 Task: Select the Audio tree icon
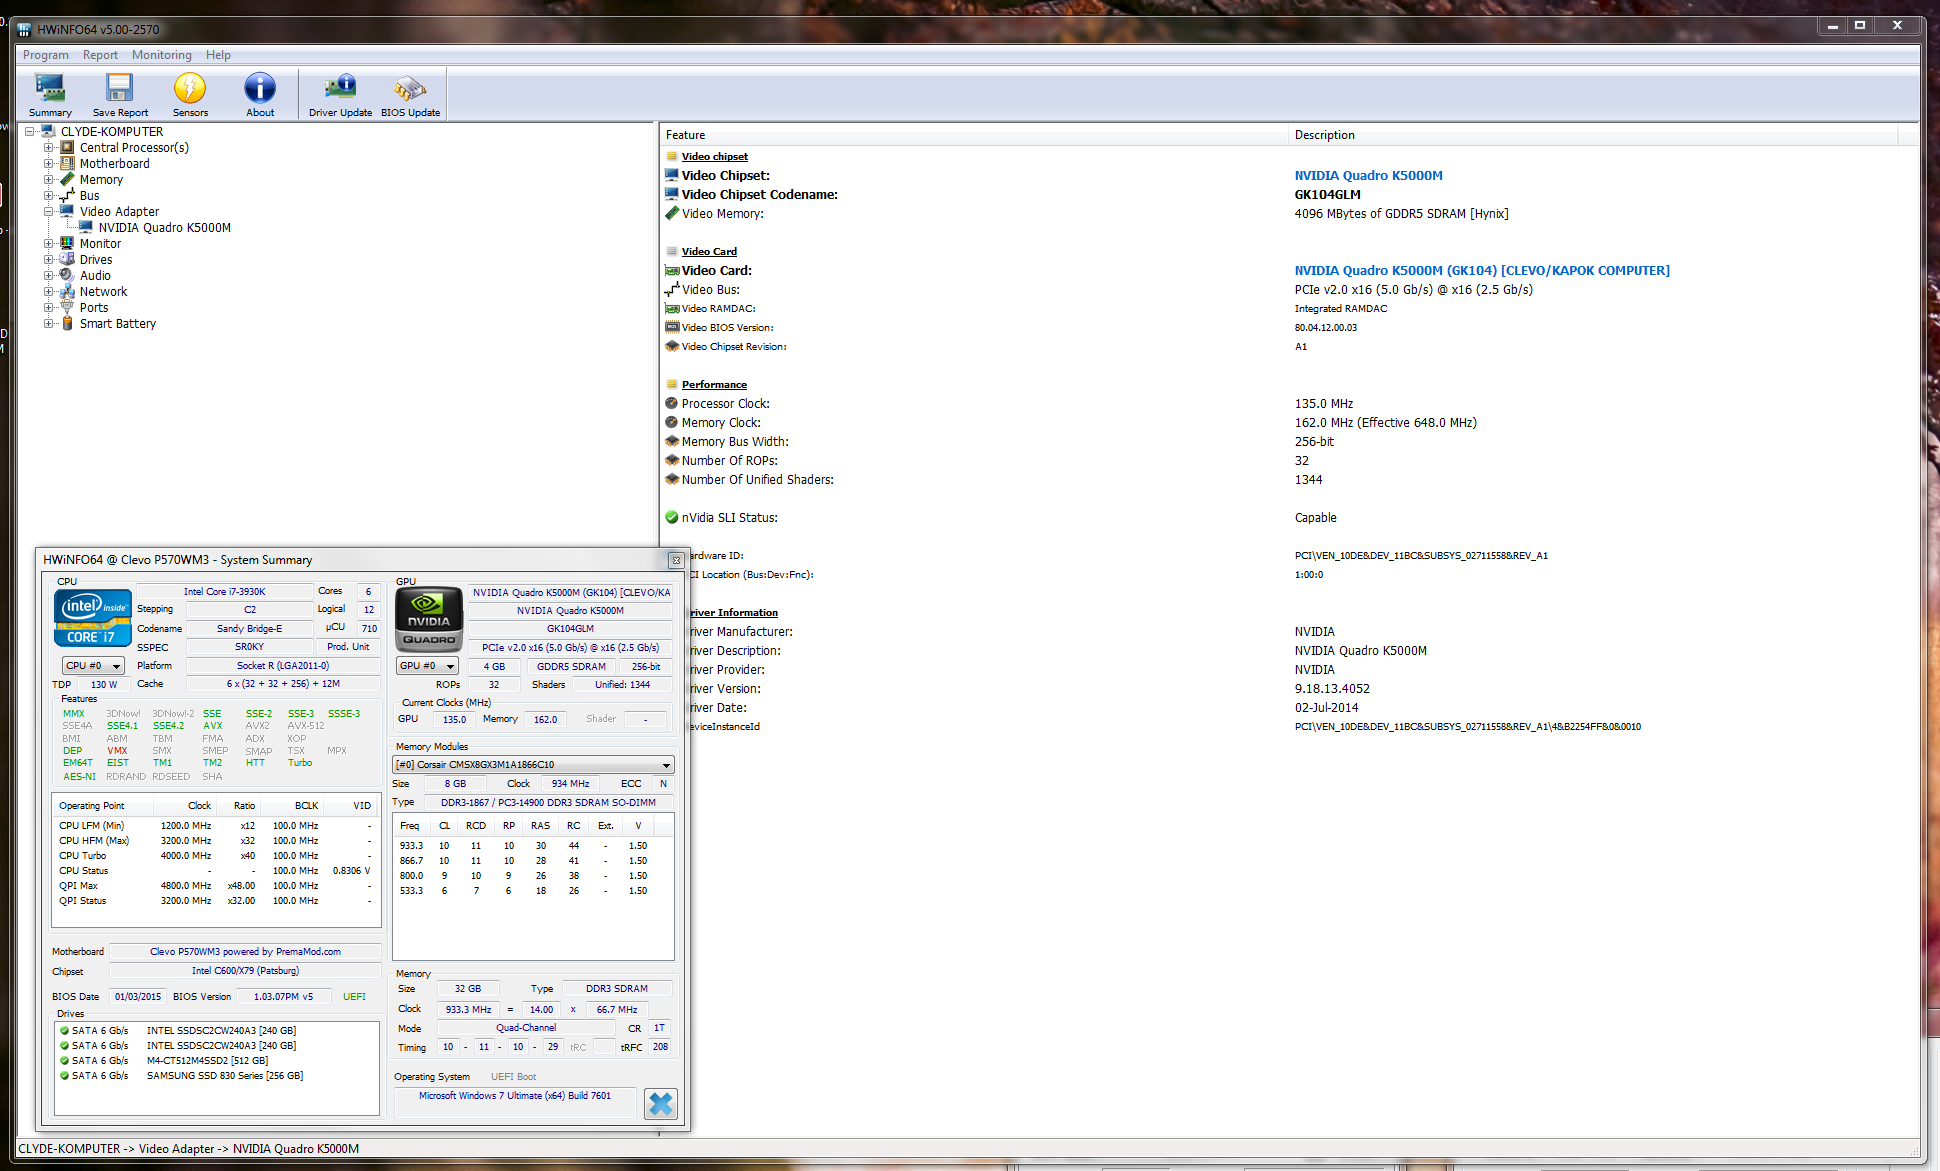pos(67,275)
